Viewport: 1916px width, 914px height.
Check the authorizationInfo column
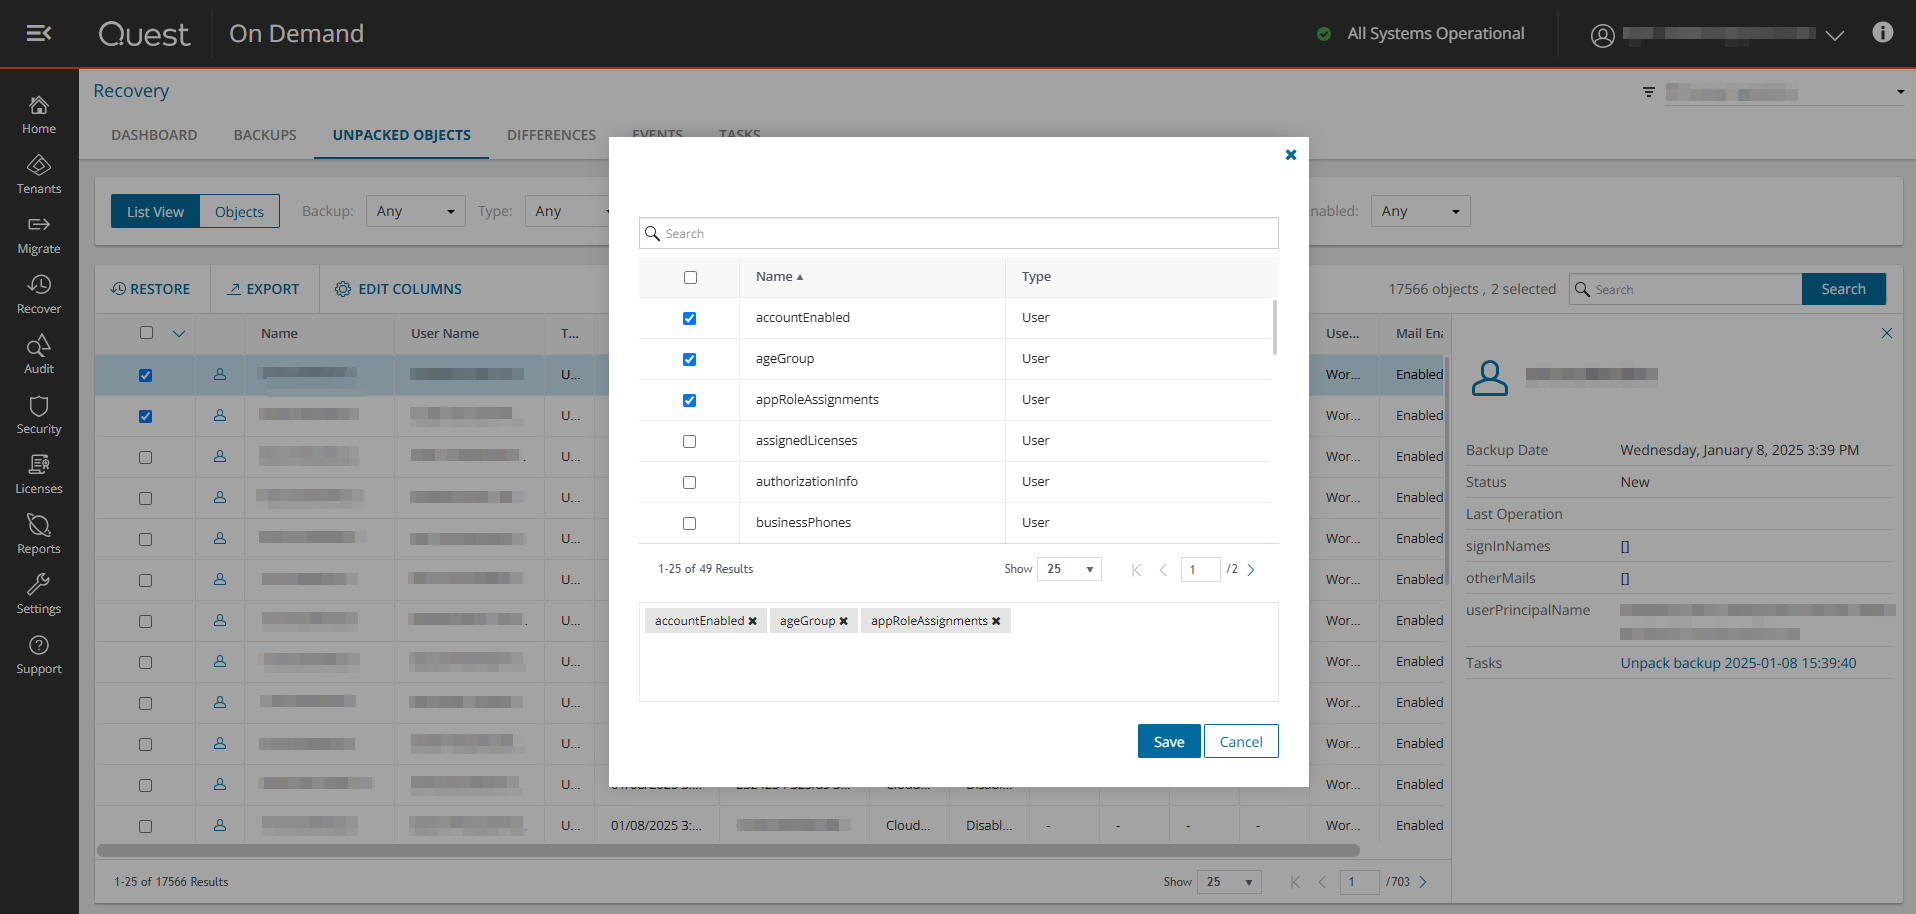pos(689,482)
